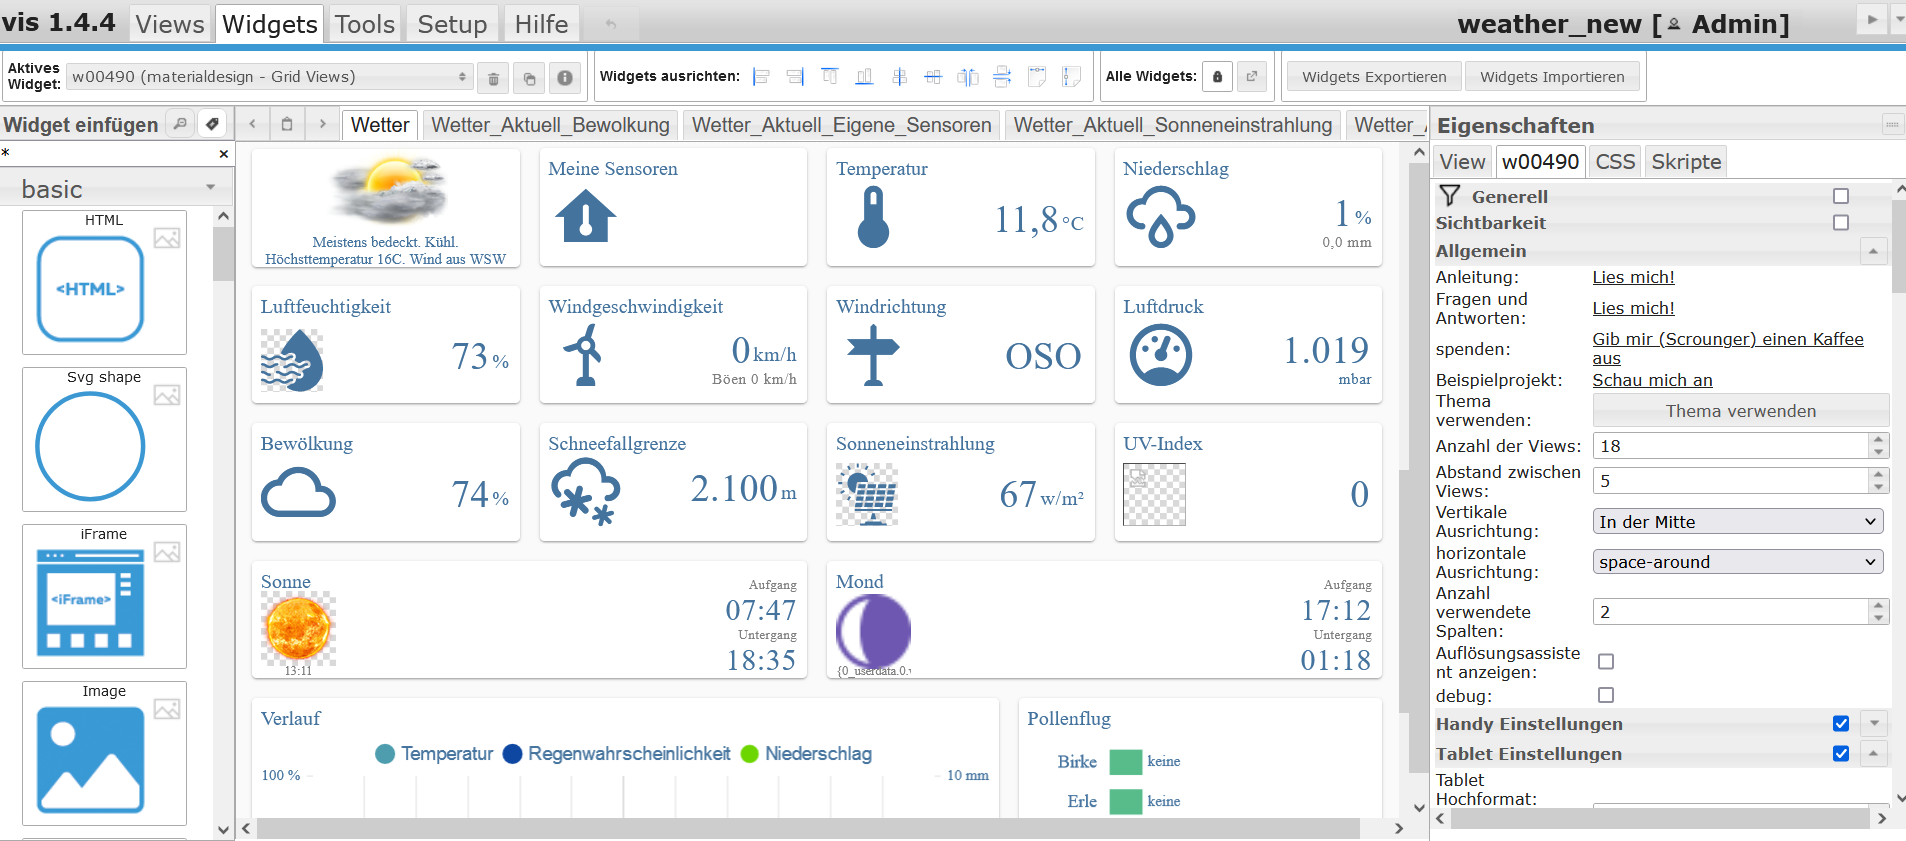This screenshot has width=1906, height=841.
Task: Click the Widgets Importieren button
Action: pos(1552,77)
